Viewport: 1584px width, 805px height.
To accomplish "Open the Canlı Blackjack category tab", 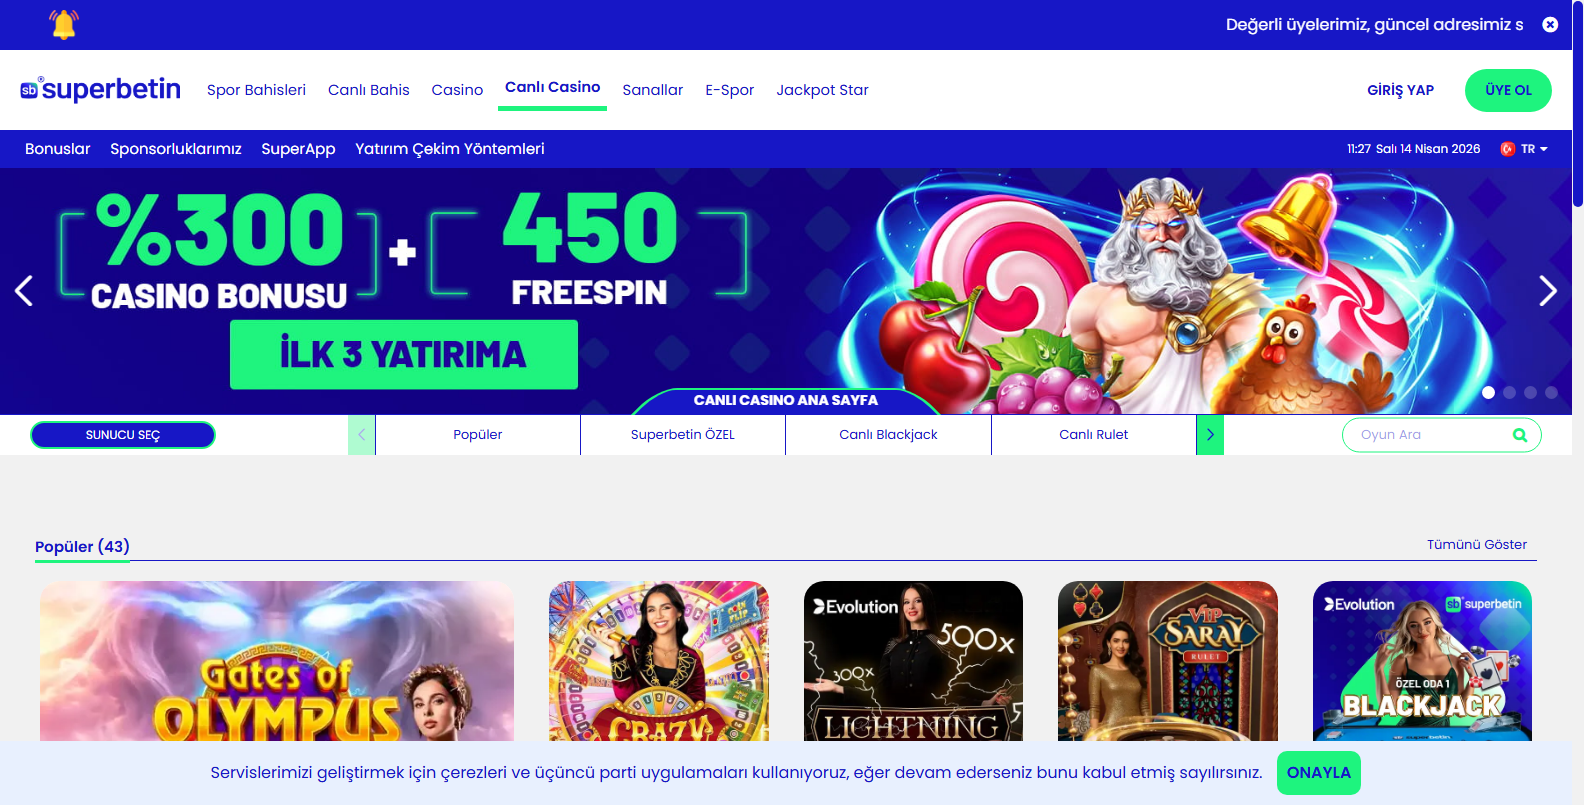I will tap(888, 435).
